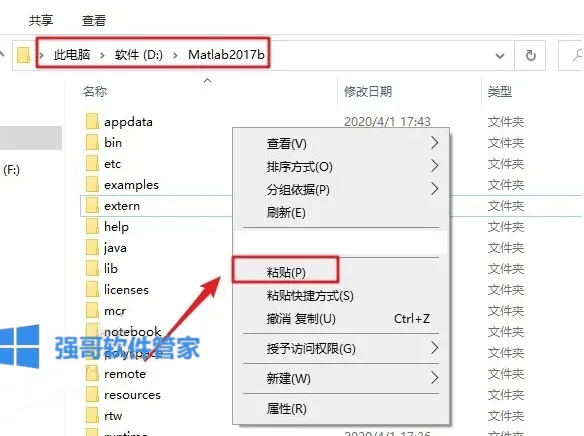This screenshot has height=436, width=584.
Task: Open the 查看 ribbon tab
Action: [x=94, y=20]
